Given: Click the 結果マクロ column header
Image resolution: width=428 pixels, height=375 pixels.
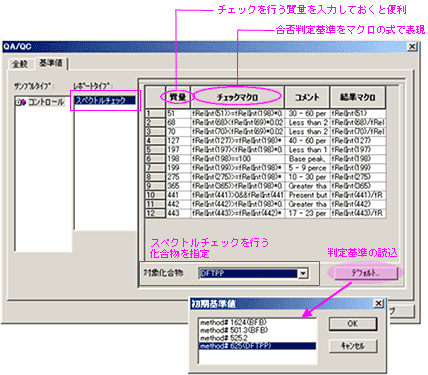Looking at the screenshot, I should click(x=358, y=97).
